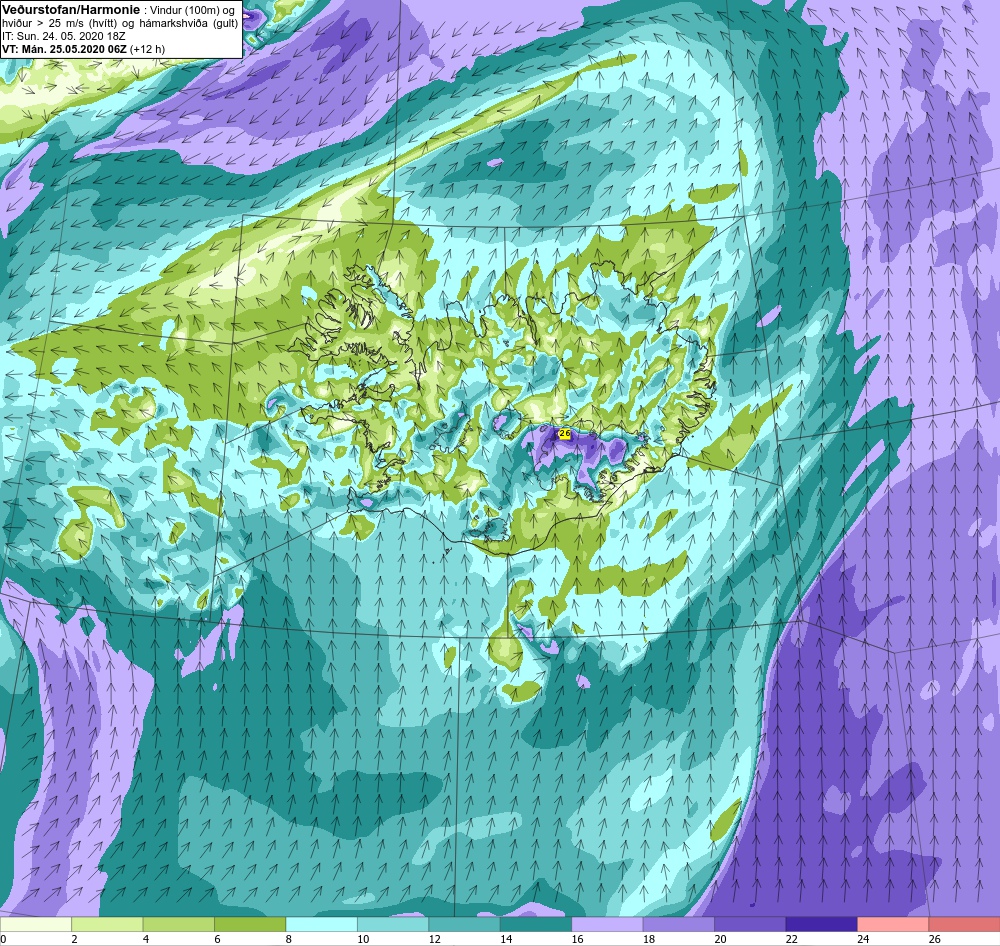
Task: Select the lavender 16–18 legend swatch
Action: pyautogui.click(x=607, y=924)
